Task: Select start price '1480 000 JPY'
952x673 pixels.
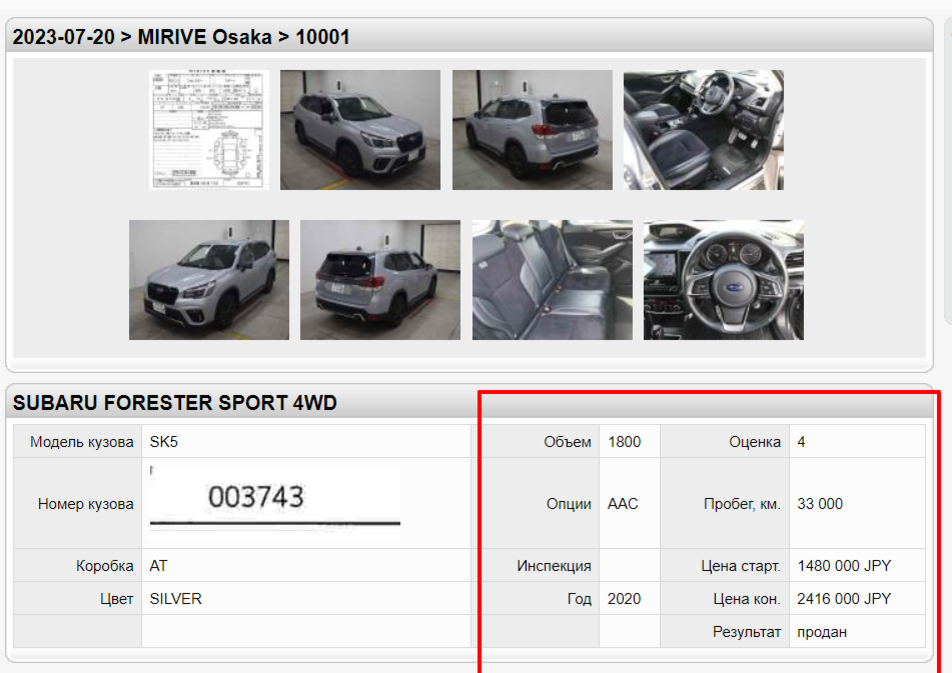Action: (x=844, y=565)
